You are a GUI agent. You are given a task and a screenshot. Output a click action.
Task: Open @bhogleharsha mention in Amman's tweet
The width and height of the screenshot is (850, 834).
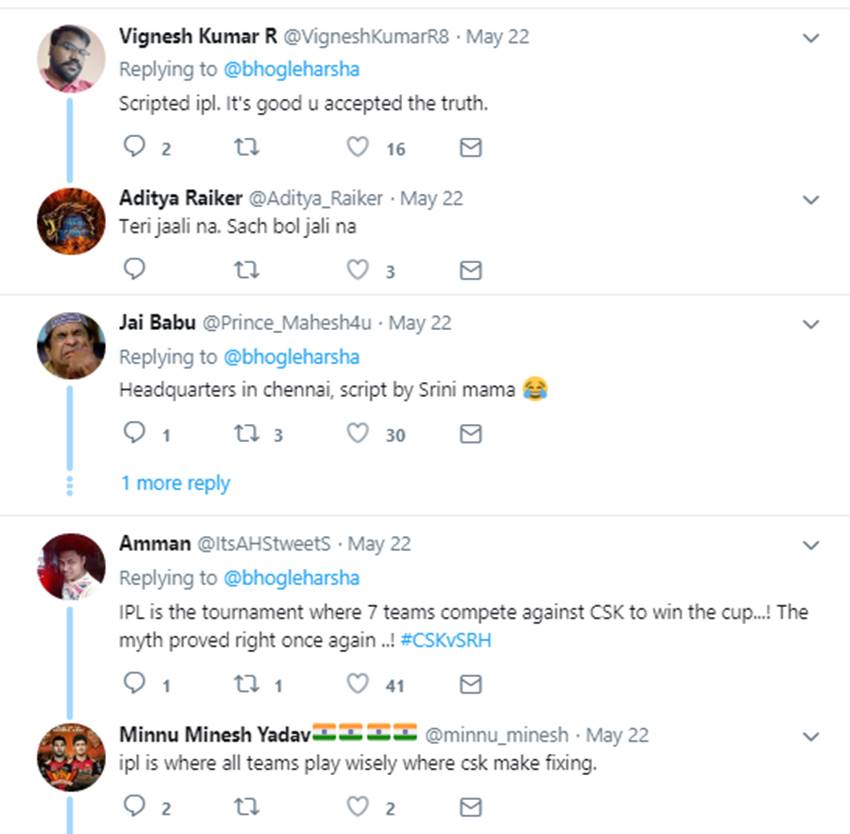pyautogui.click(x=291, y=578)
